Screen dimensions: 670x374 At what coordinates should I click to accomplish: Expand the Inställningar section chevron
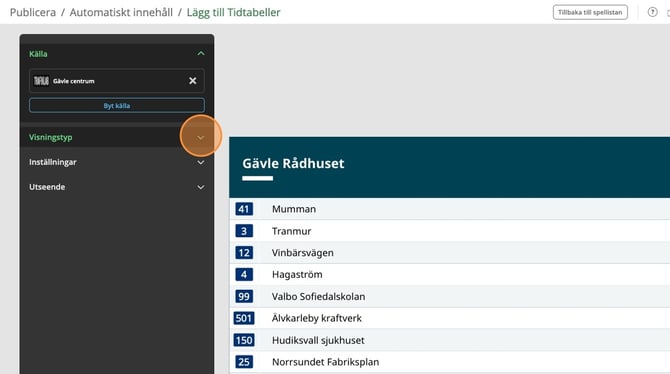click(200, 162)
